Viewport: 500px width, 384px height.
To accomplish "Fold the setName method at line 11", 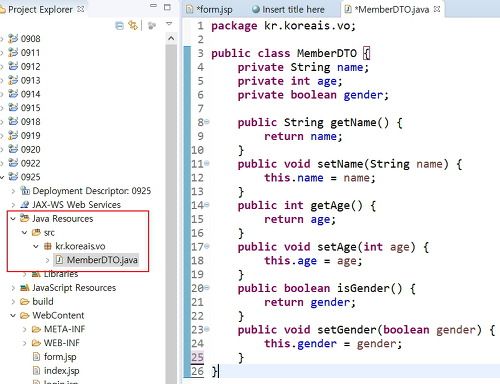I will [x=207, y=163].
